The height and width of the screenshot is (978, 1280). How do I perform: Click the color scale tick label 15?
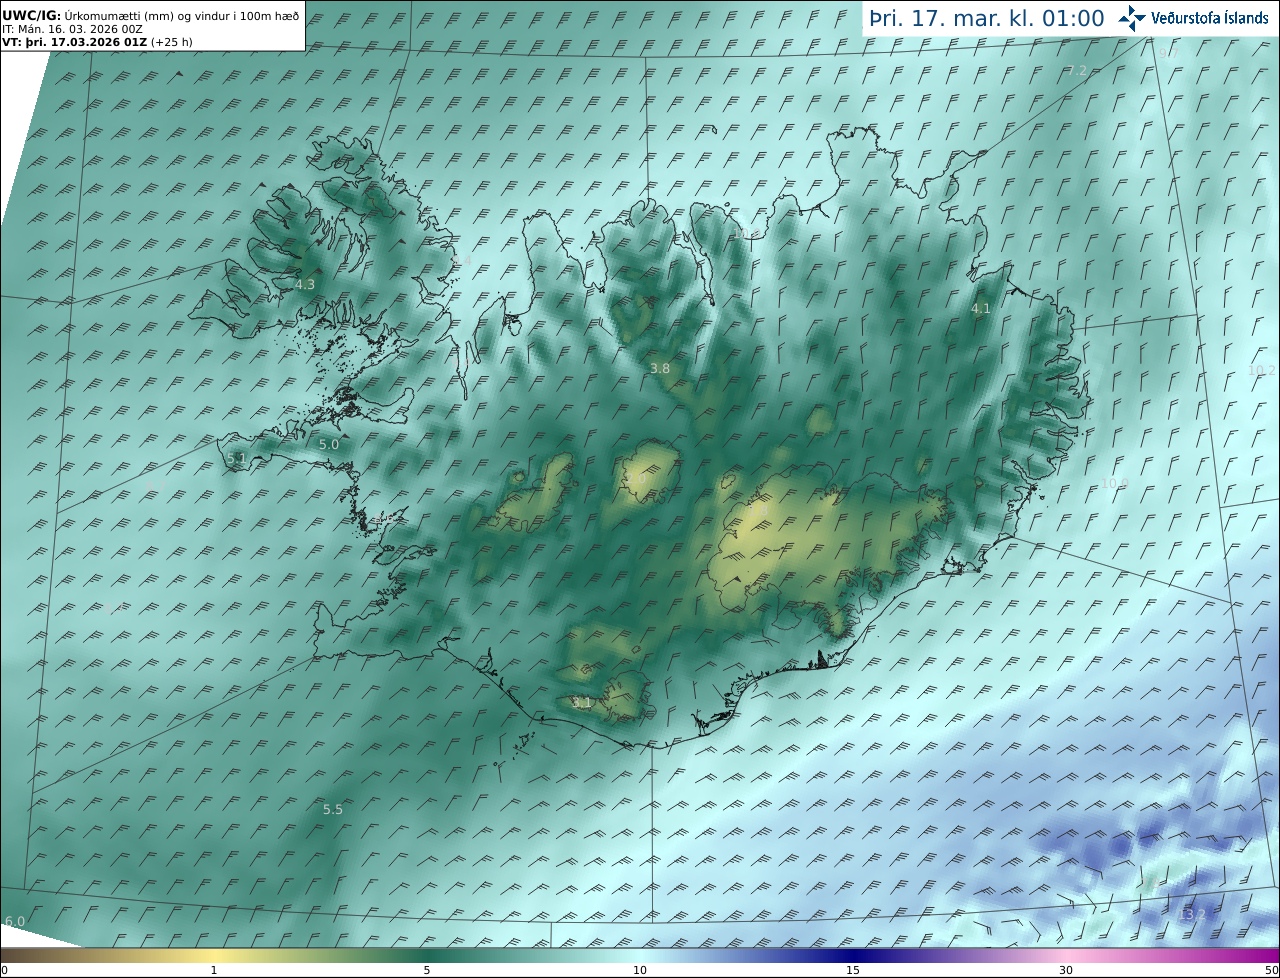coord(853,970)
